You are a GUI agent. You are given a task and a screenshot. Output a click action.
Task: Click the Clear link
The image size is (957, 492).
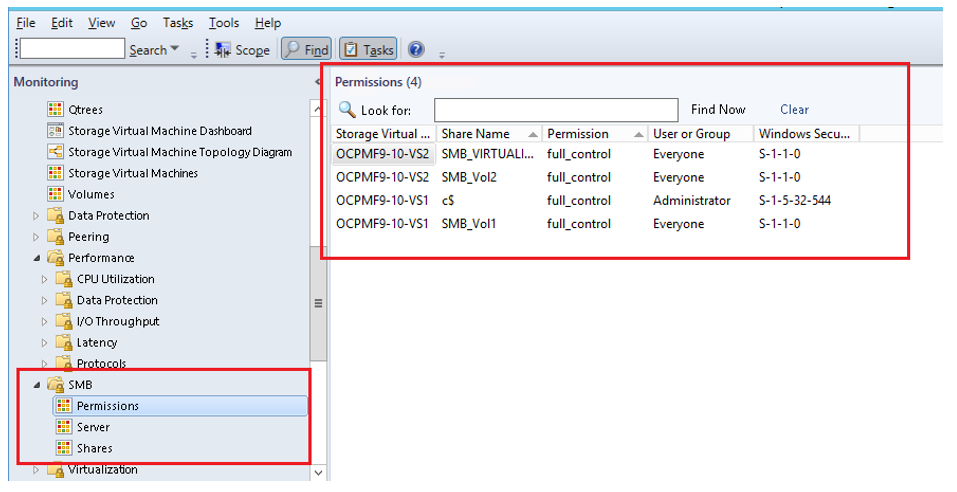[x=794, y=110]
